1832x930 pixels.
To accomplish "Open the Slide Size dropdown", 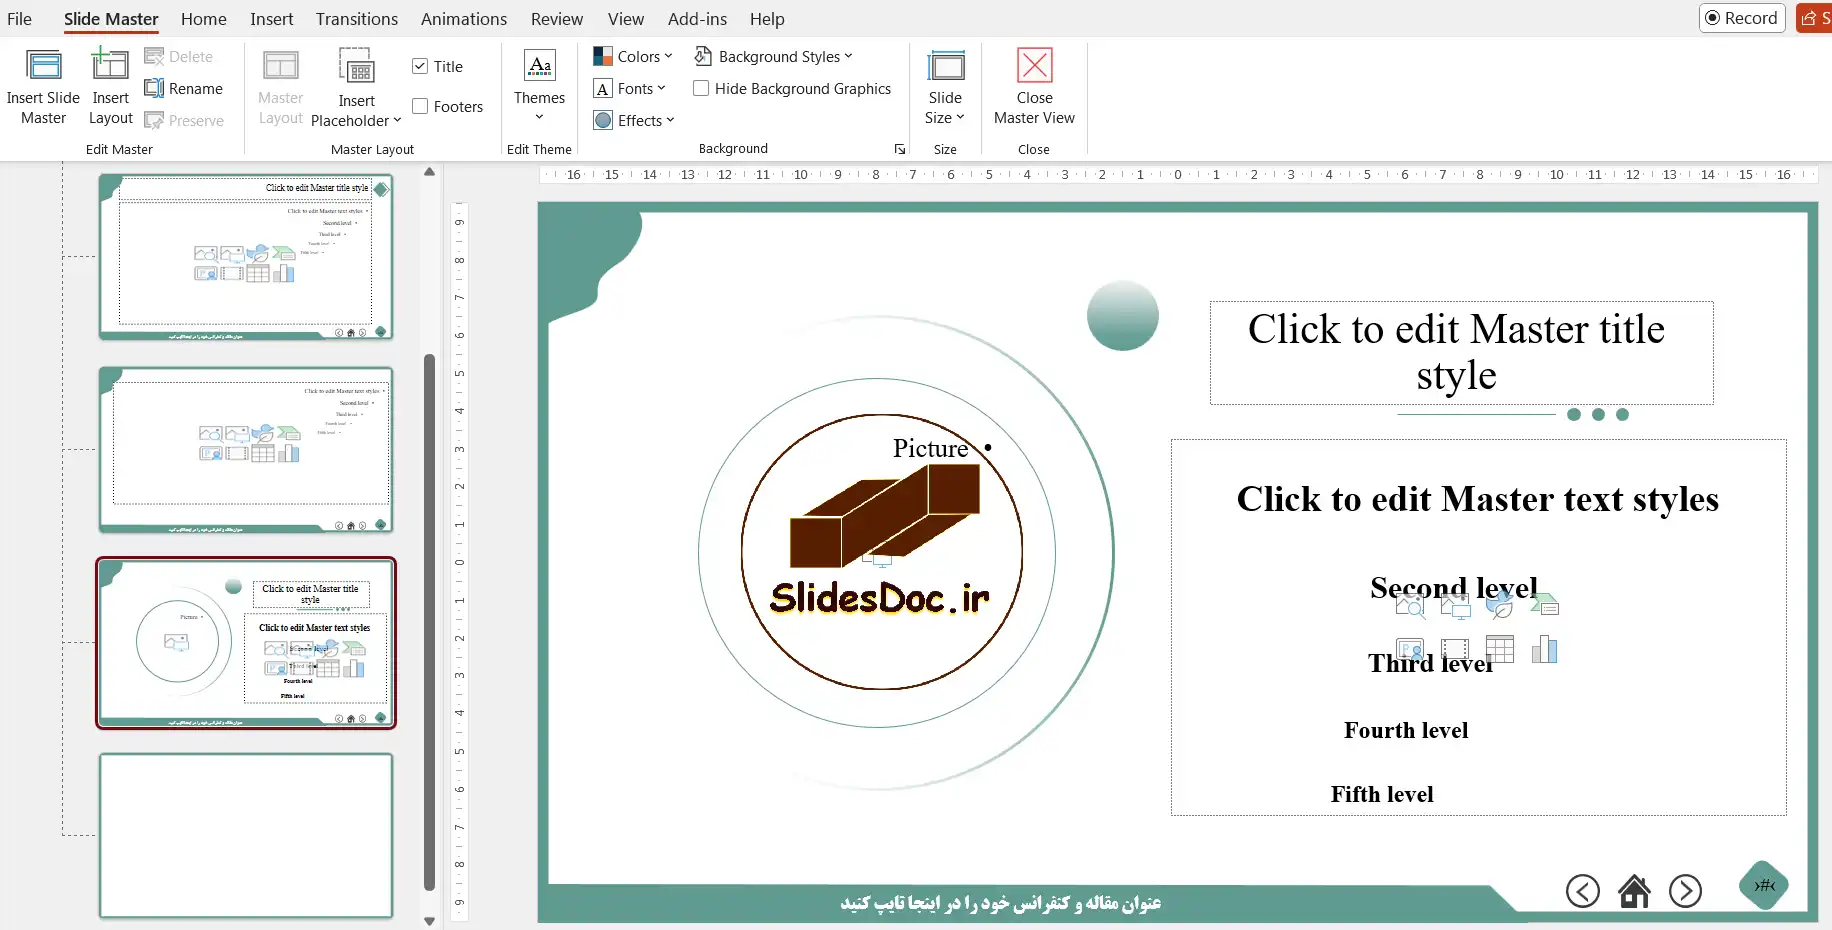I will [945, 107].
